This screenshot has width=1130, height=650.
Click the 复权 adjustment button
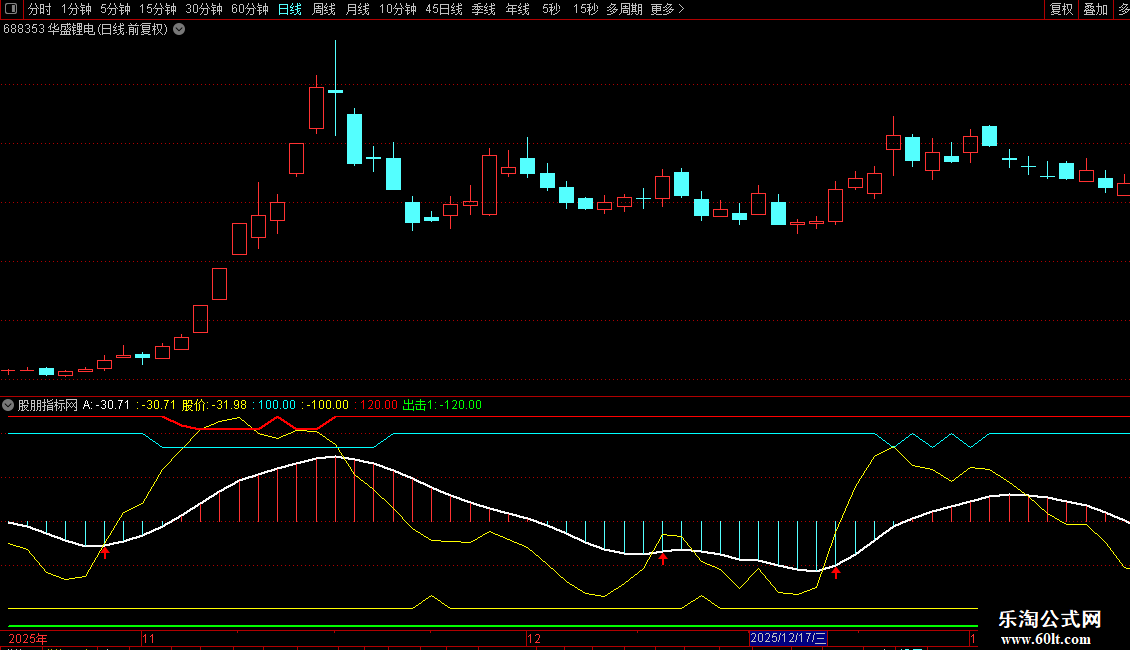(1061, 9)
